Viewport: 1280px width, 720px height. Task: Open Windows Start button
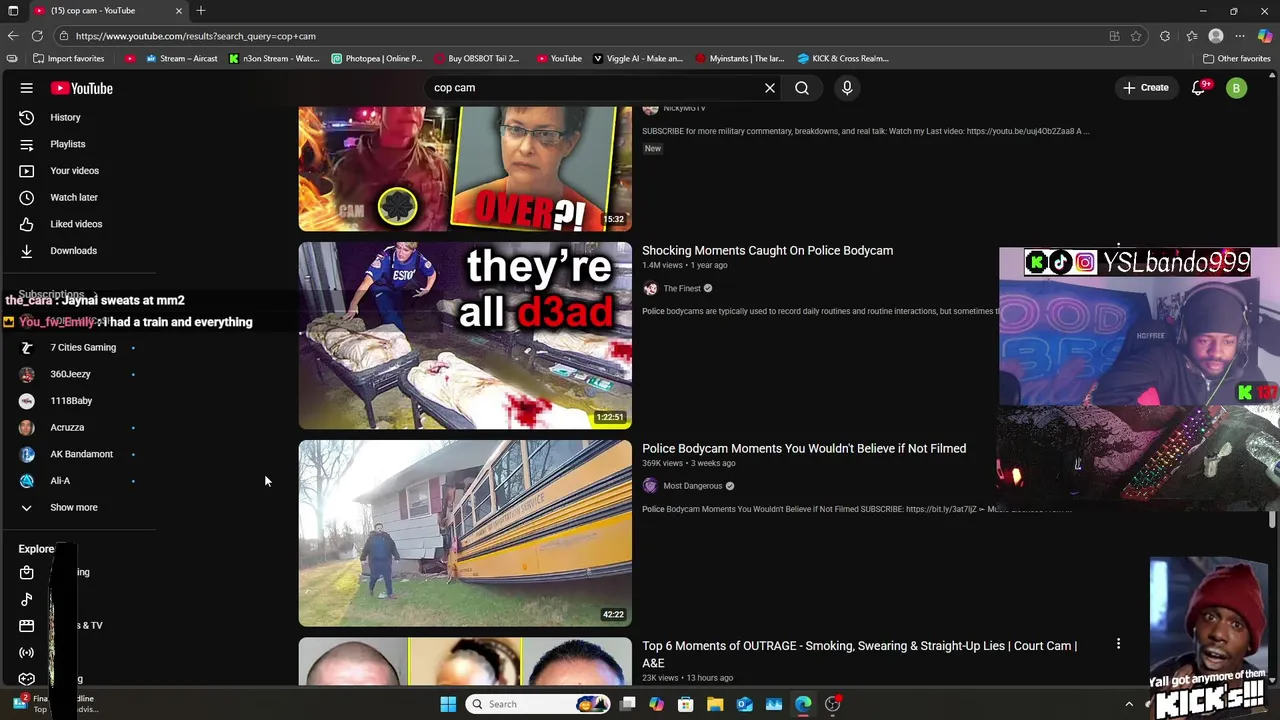pos(448,704)
